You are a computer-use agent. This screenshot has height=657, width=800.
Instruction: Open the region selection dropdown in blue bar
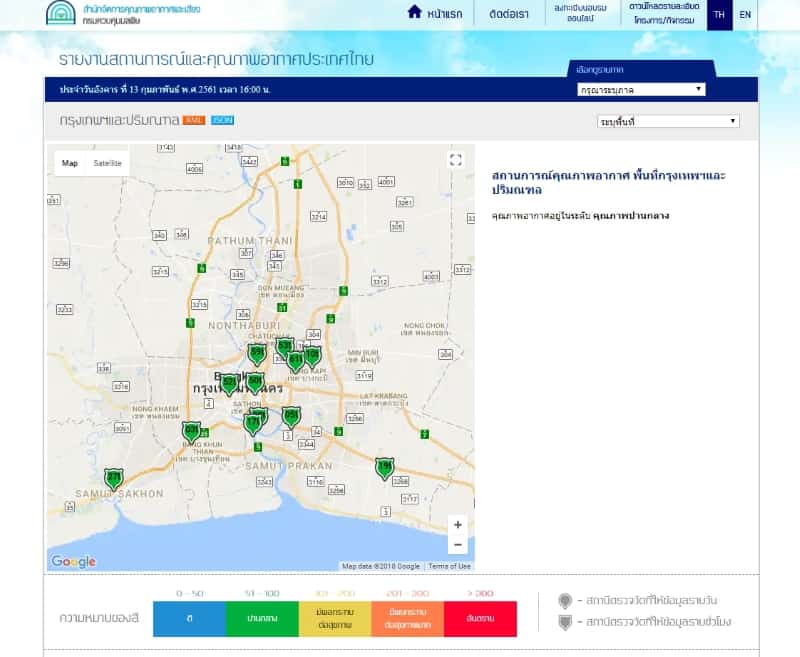pos(641,90)
